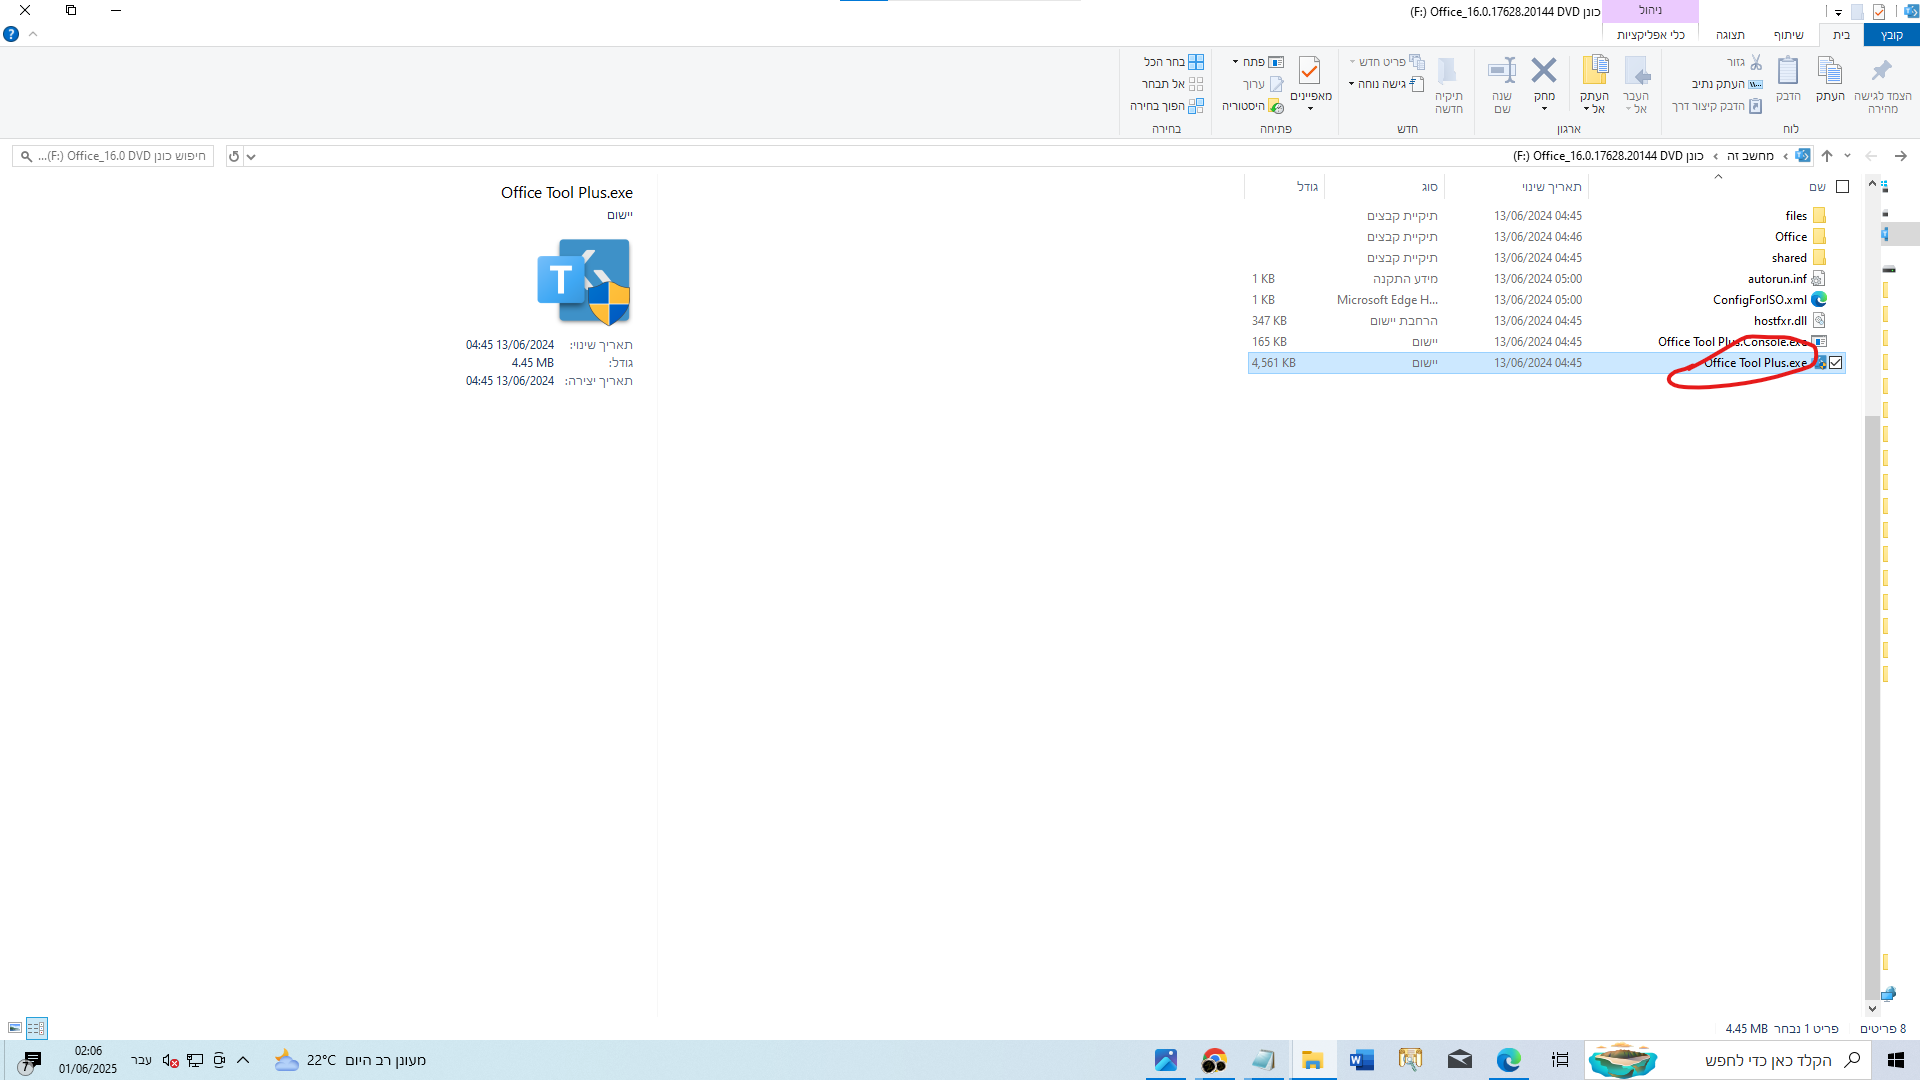Click the Office Tool Plus app icon in the preview pane
1920x1080 pixels.
[584, 282]
